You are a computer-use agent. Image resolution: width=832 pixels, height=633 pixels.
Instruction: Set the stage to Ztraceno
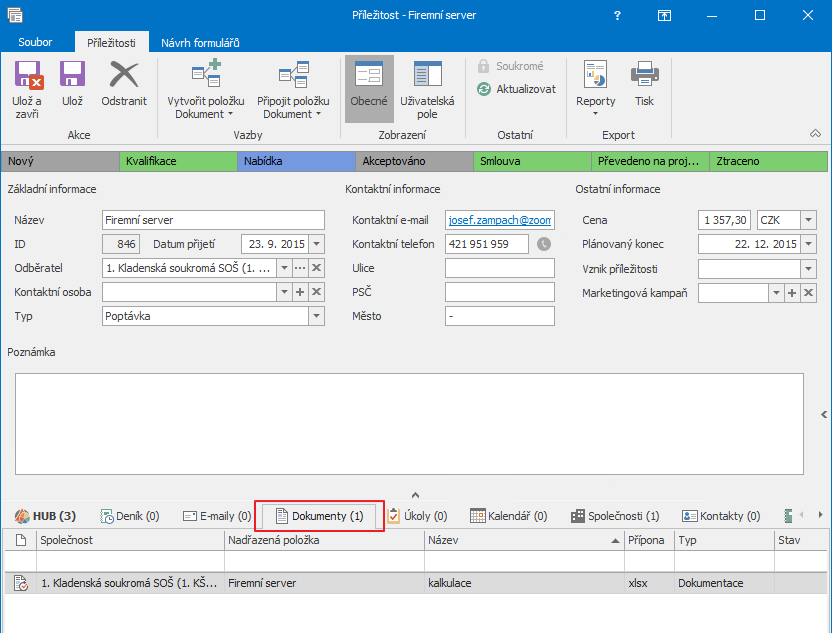click(768, 161)
